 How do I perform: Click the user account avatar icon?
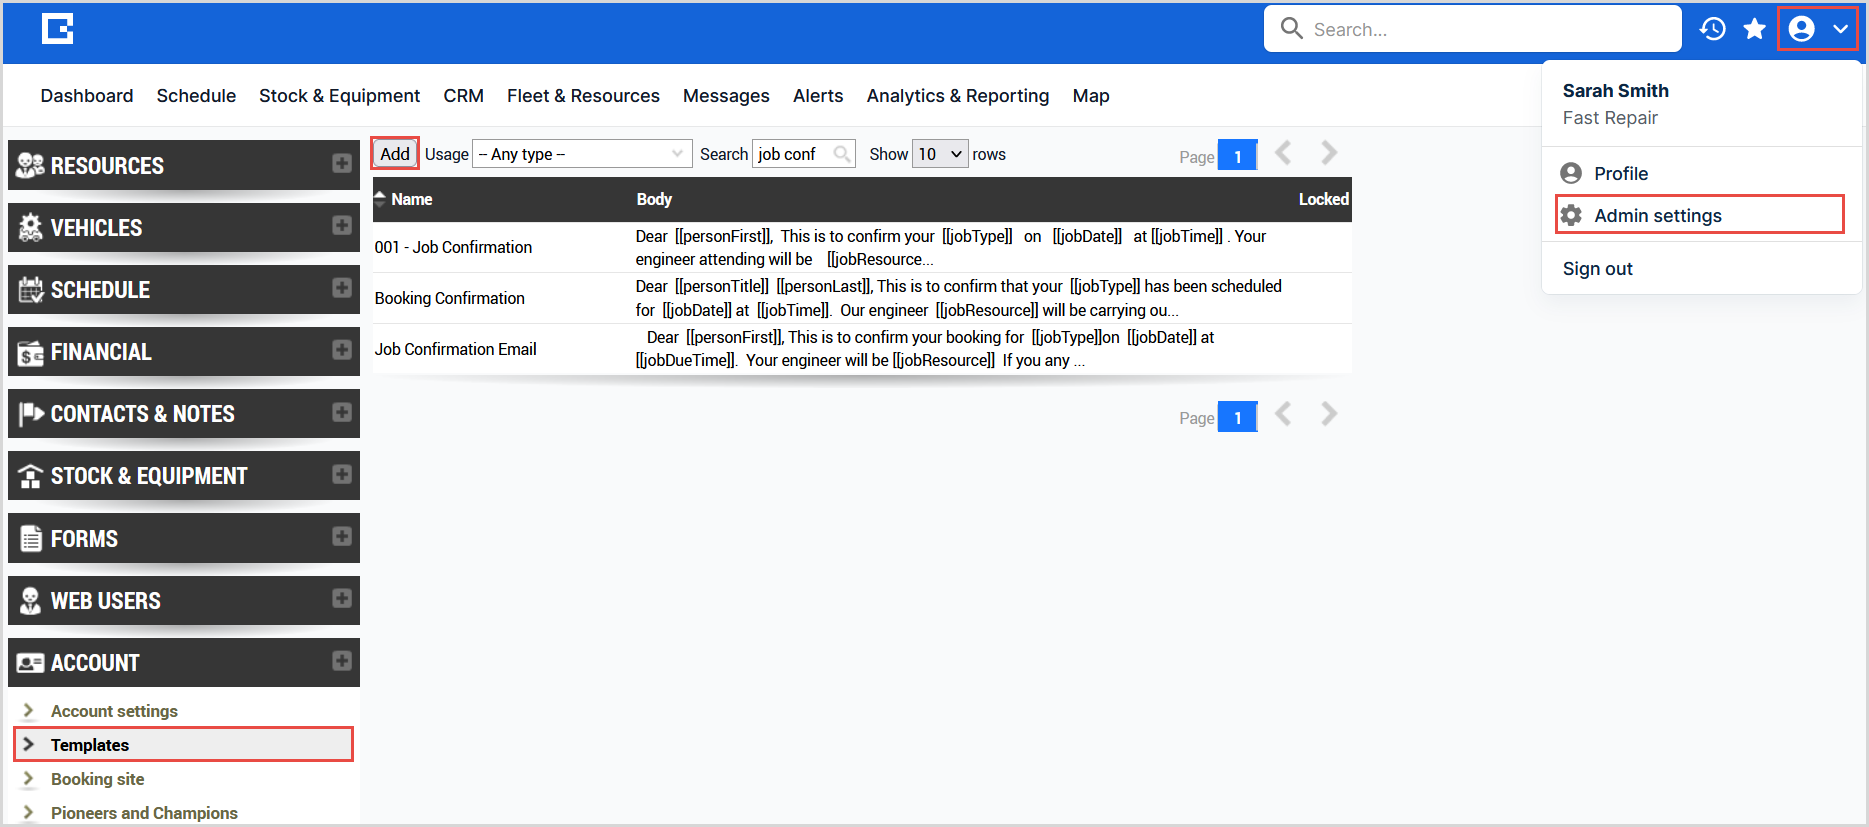[x=1802, y=29]
